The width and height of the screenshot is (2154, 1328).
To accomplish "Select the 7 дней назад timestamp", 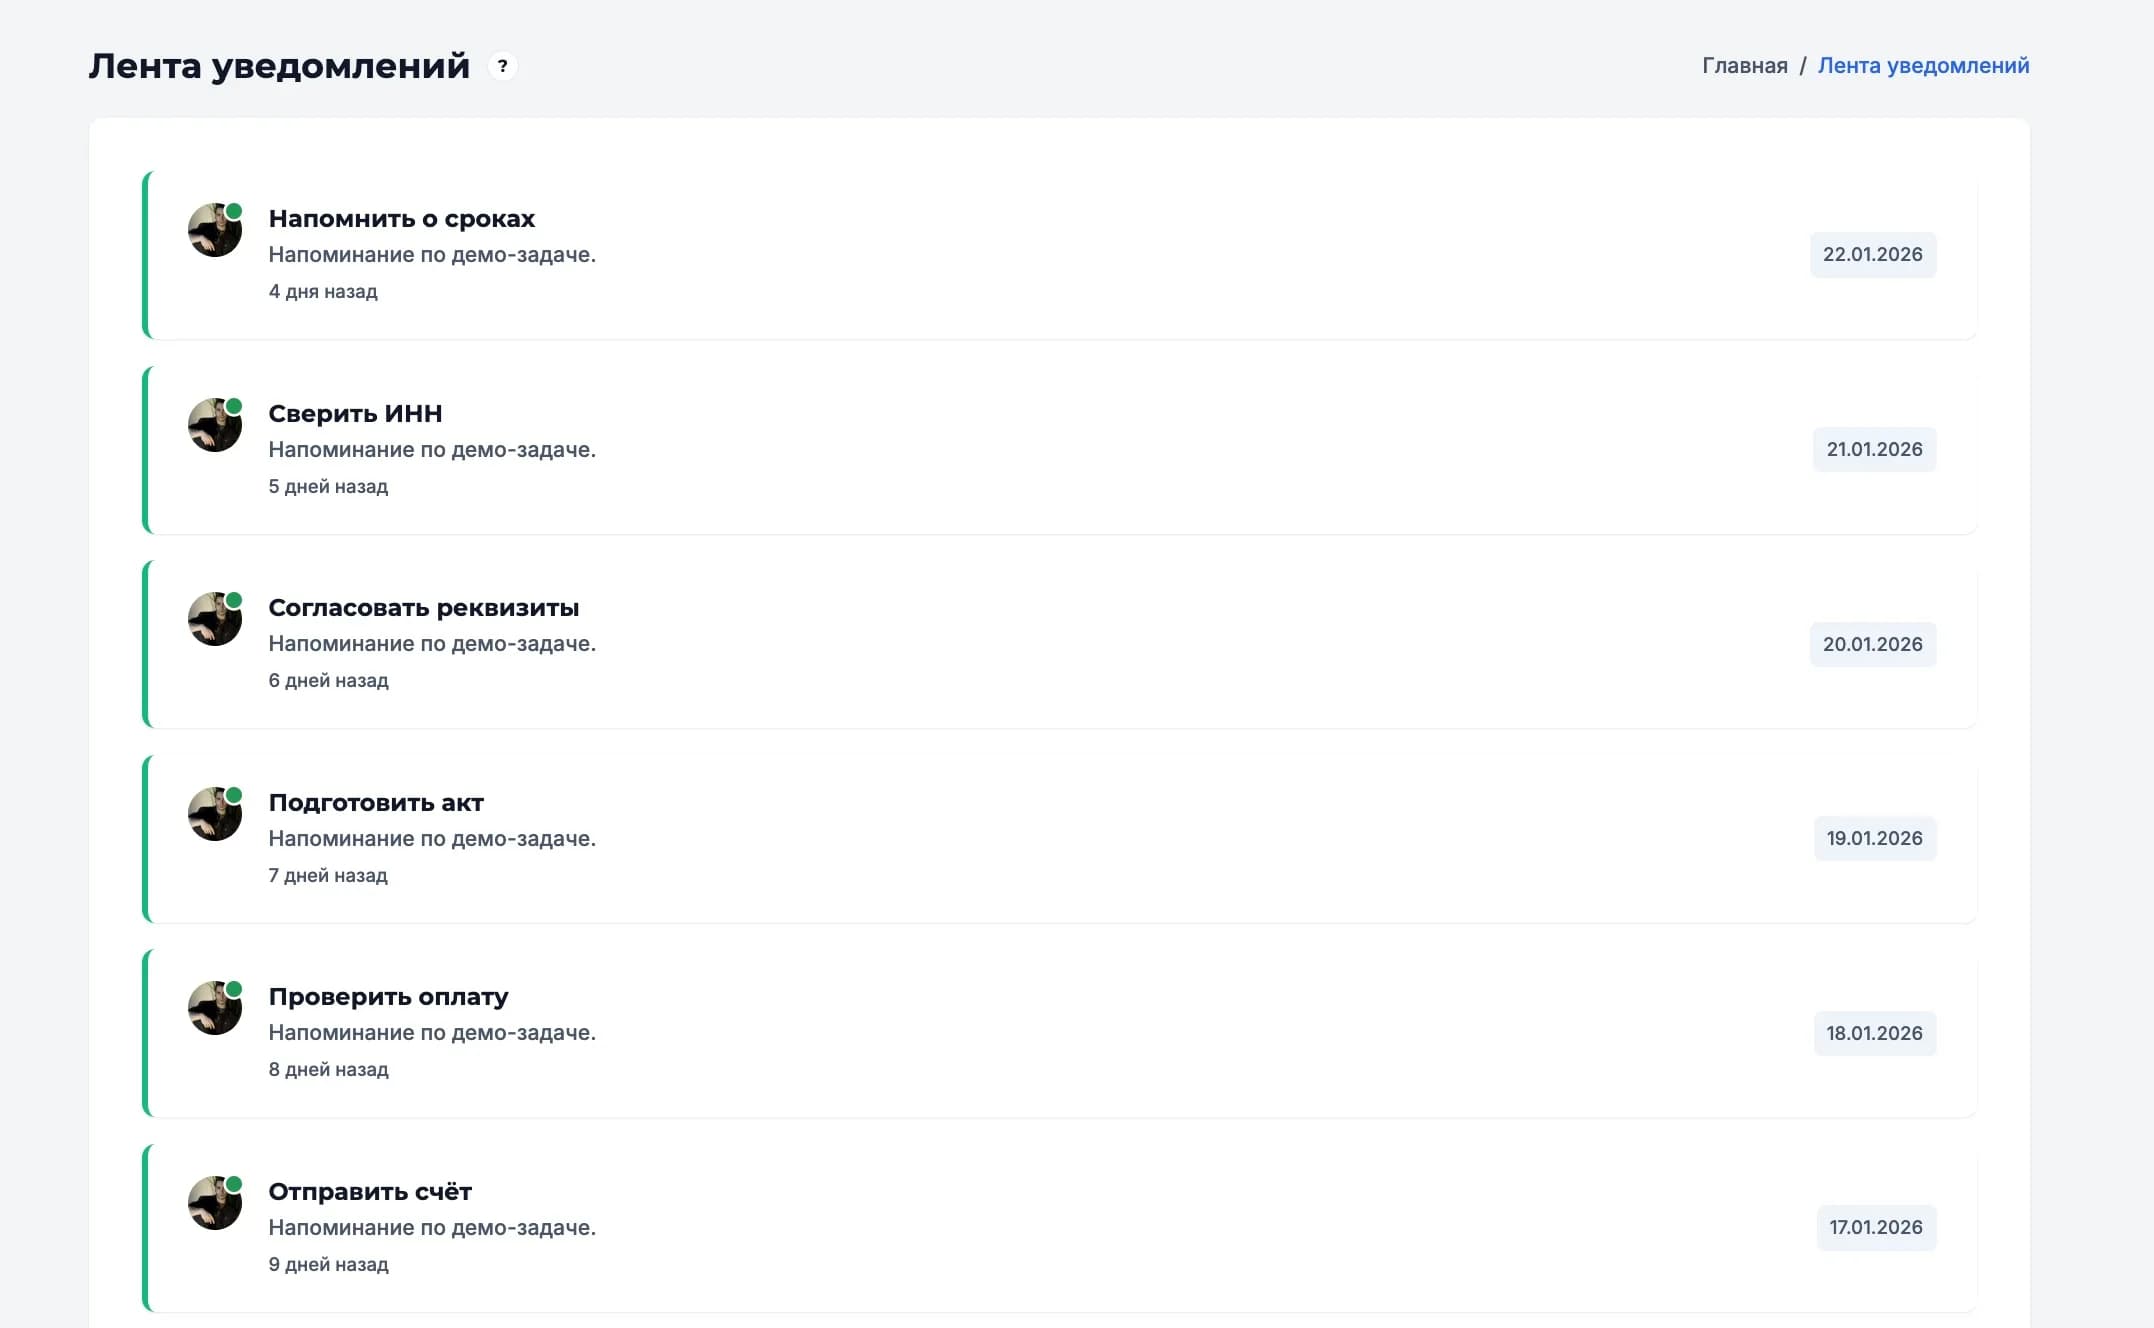I will tap(328, 876).
